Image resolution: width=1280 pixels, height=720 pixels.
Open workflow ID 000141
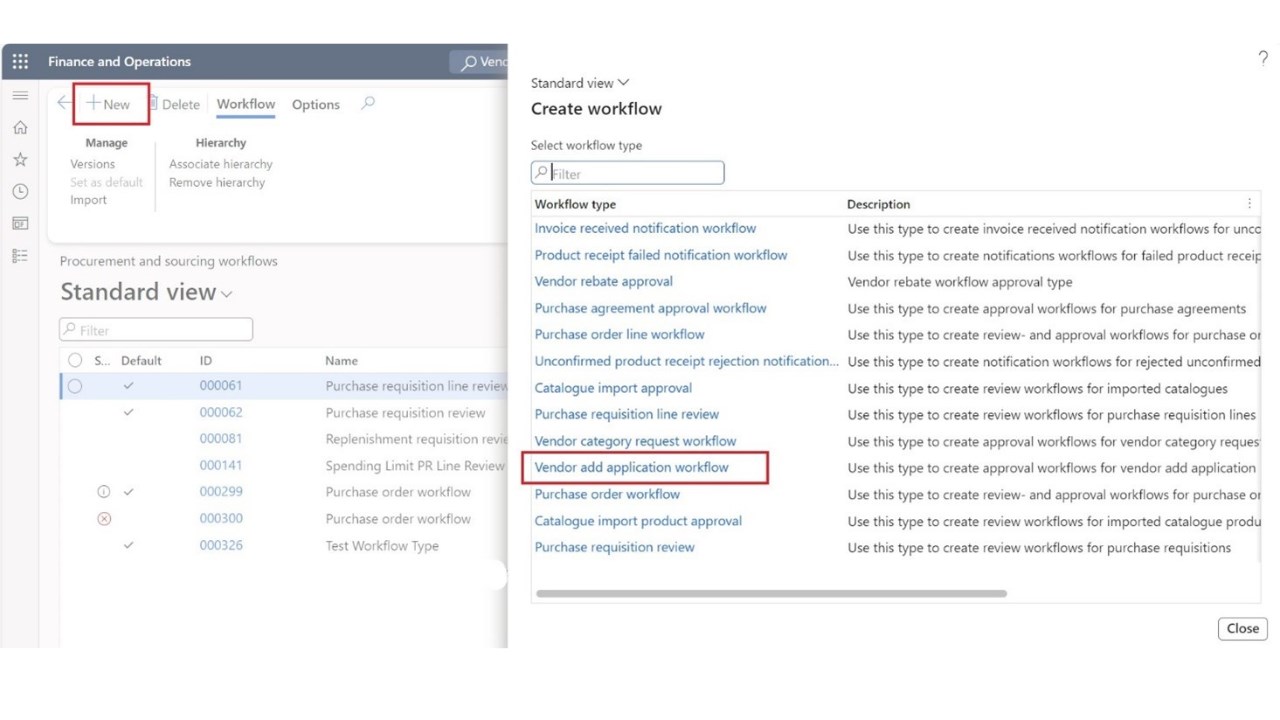click(x=221, y=466)
